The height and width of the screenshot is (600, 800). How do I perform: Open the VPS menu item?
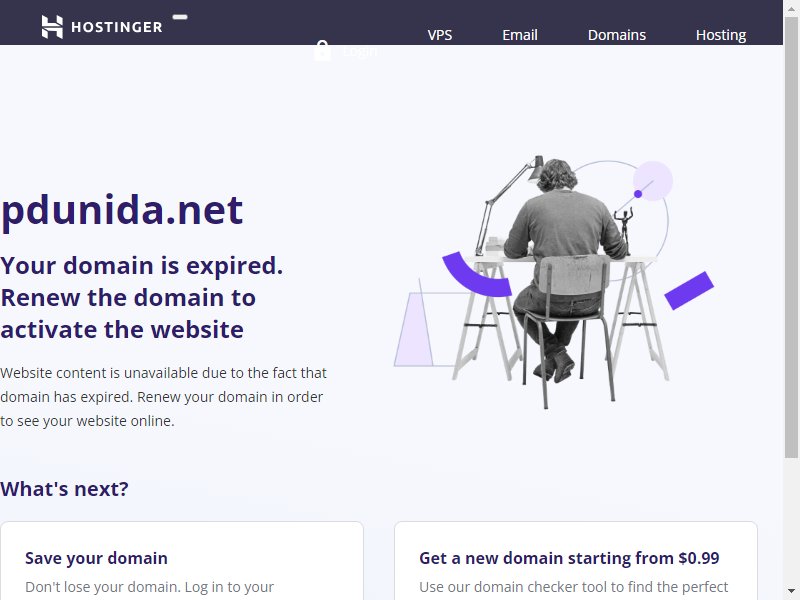click(x=440, y=35)
